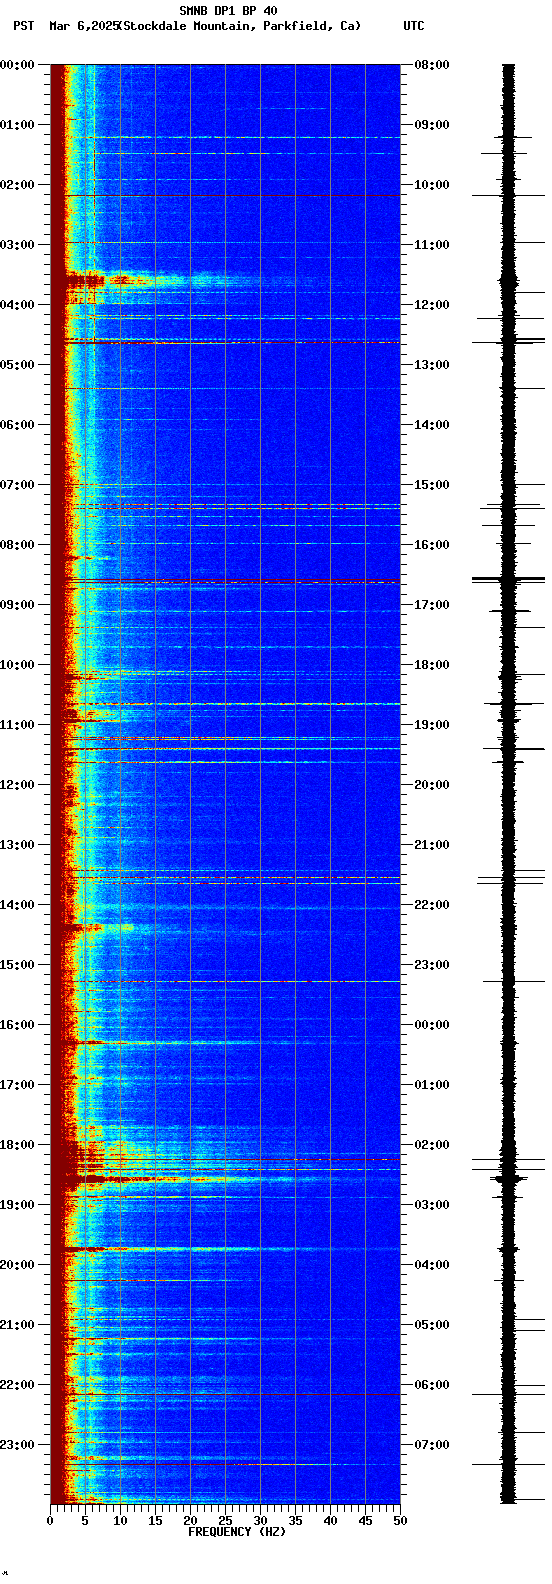Click the 20 Hz frequency axis tick label
The width and height of the screenshot is (552, 1584).
click(x=190, y=1521)
